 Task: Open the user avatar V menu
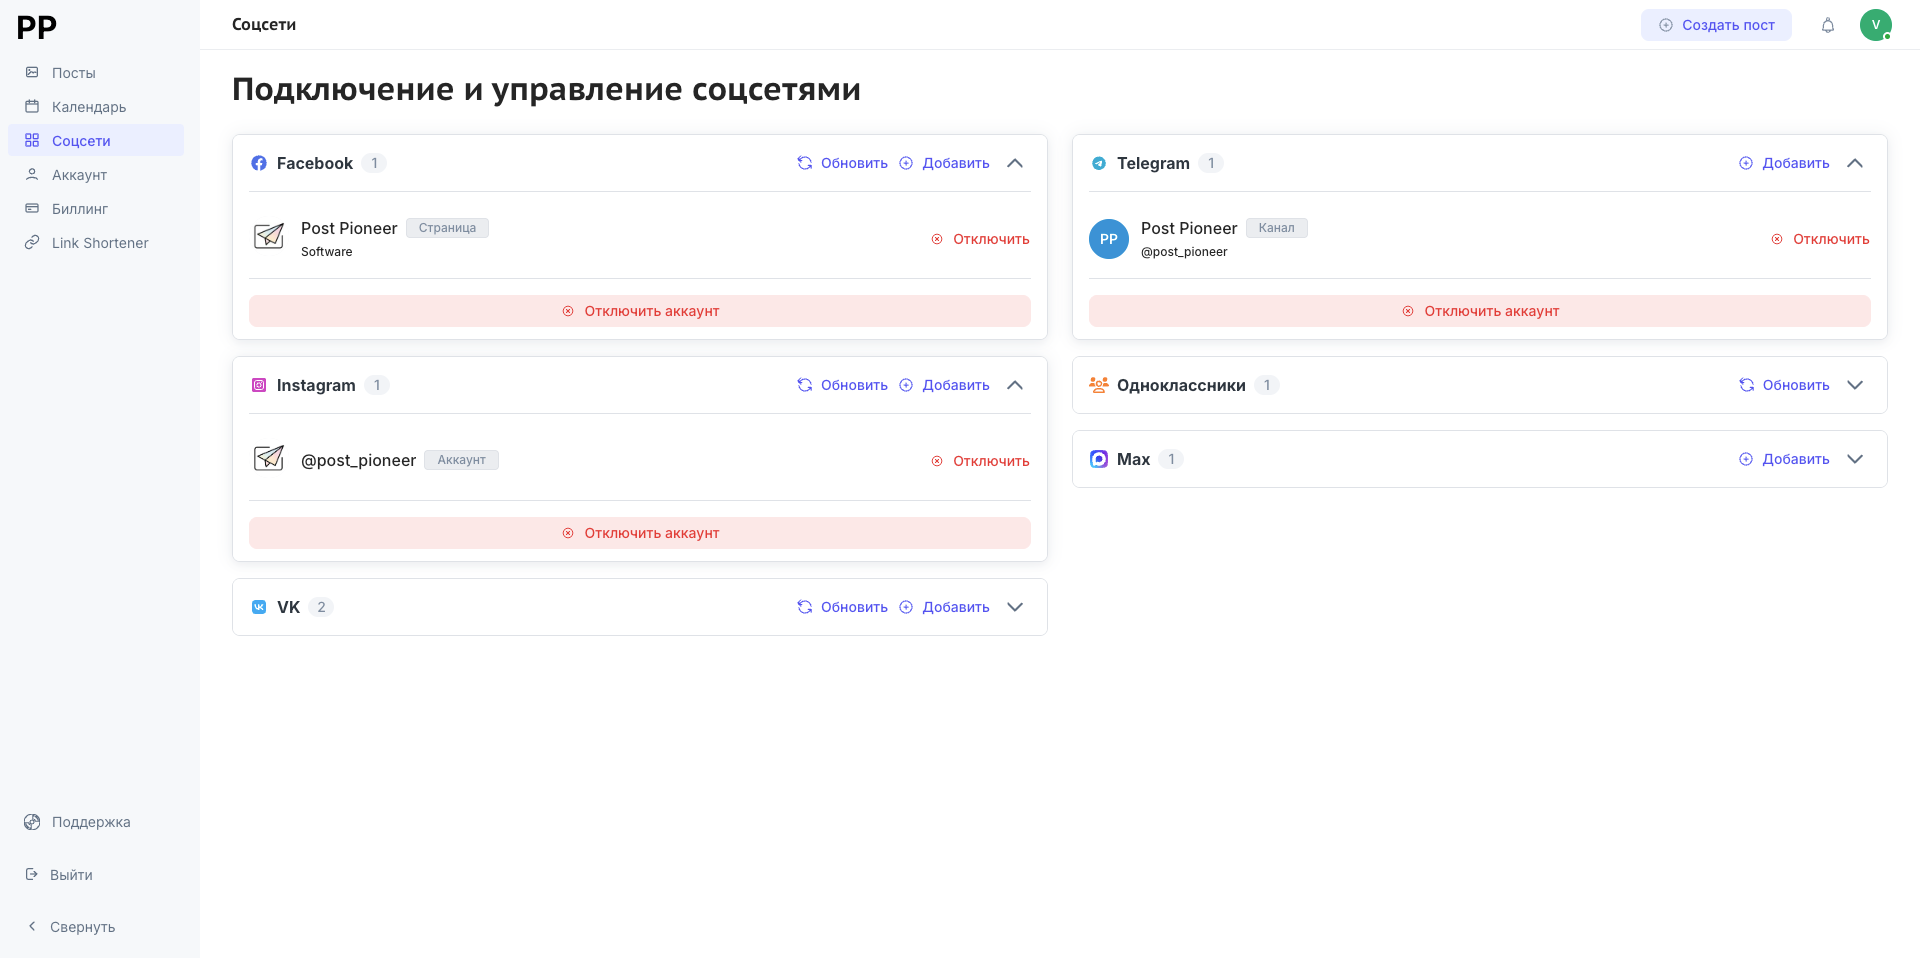[1875, 25]
